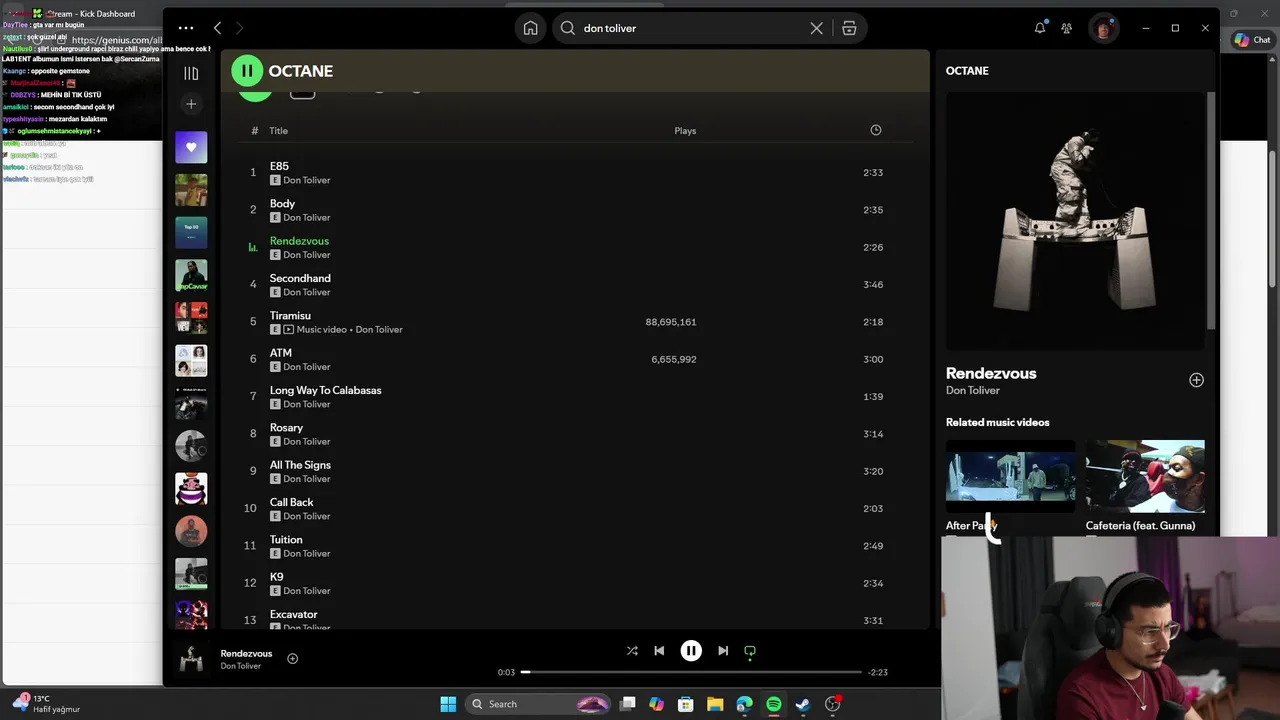This screenshot has height=720, width=1280.
Task: Collapse Your Library sidebar
Action: pyautogui.click(x=191, y=73)
